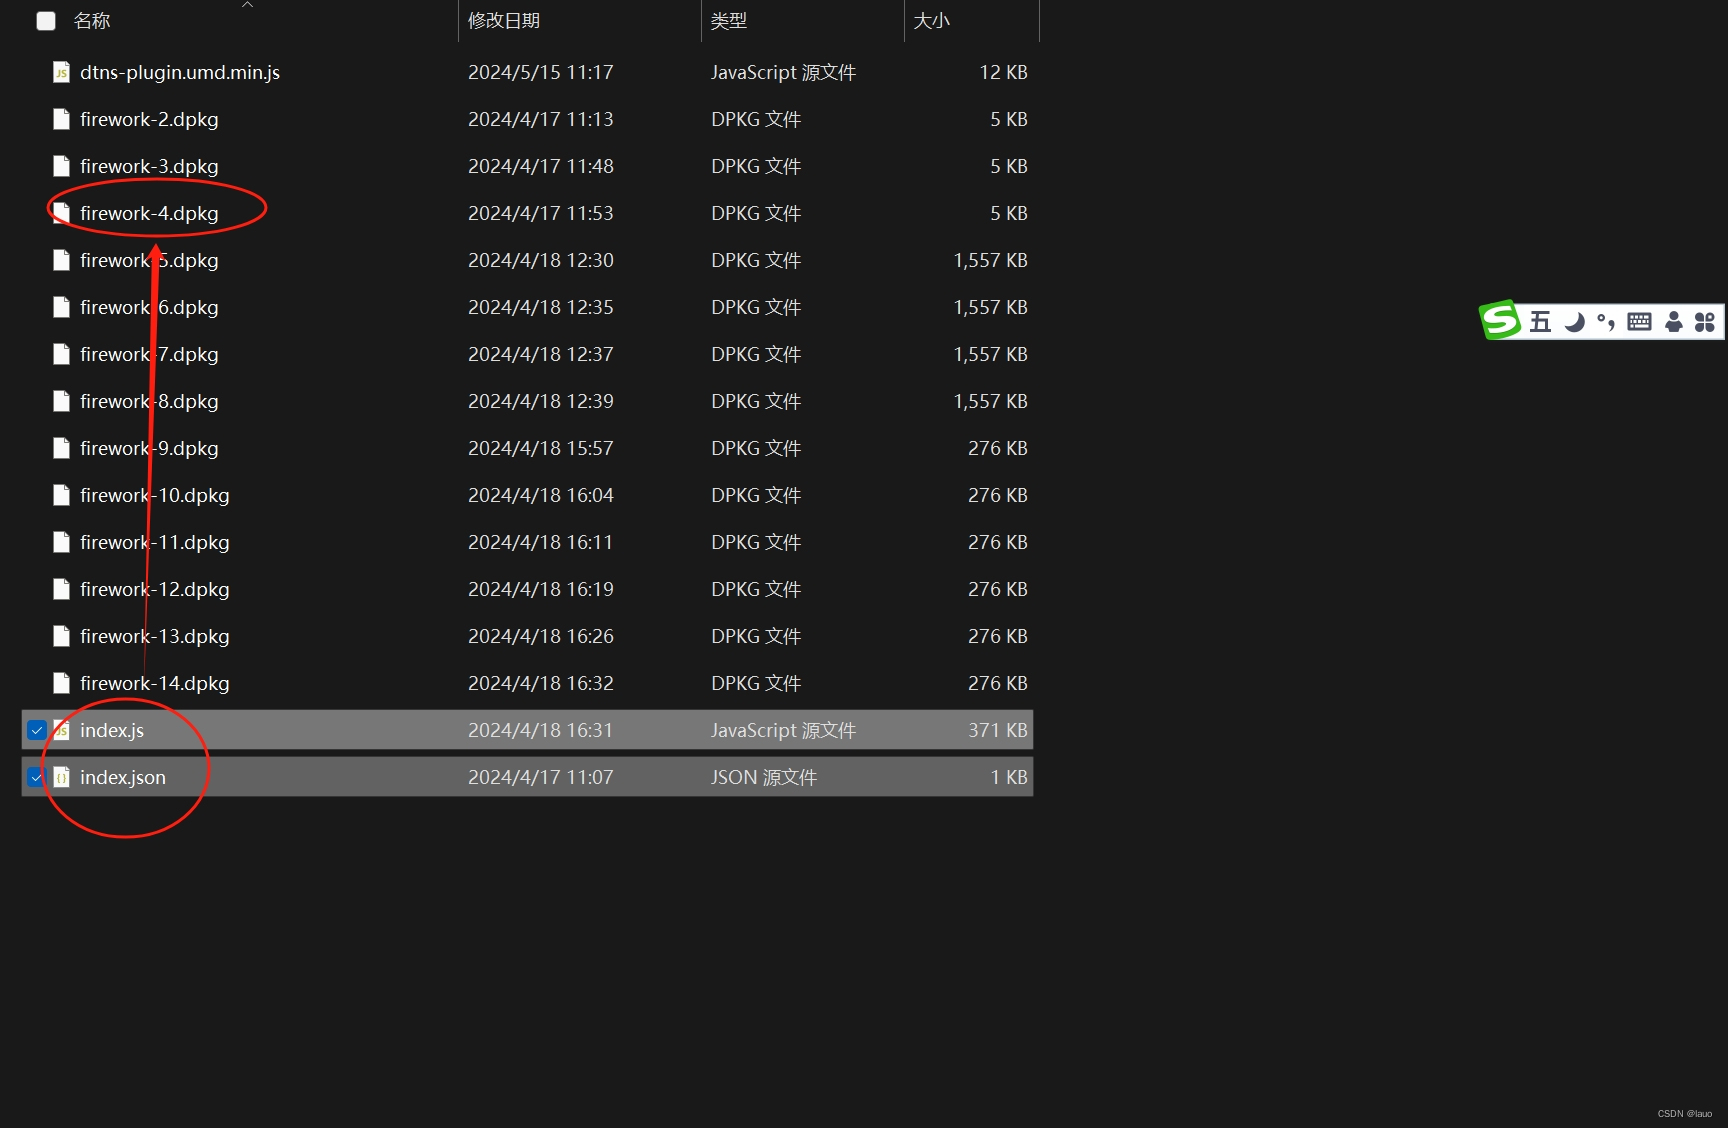Click the firework-14.dpkg file icon
The image size is (1728, 1128).
tap(61, 683)
